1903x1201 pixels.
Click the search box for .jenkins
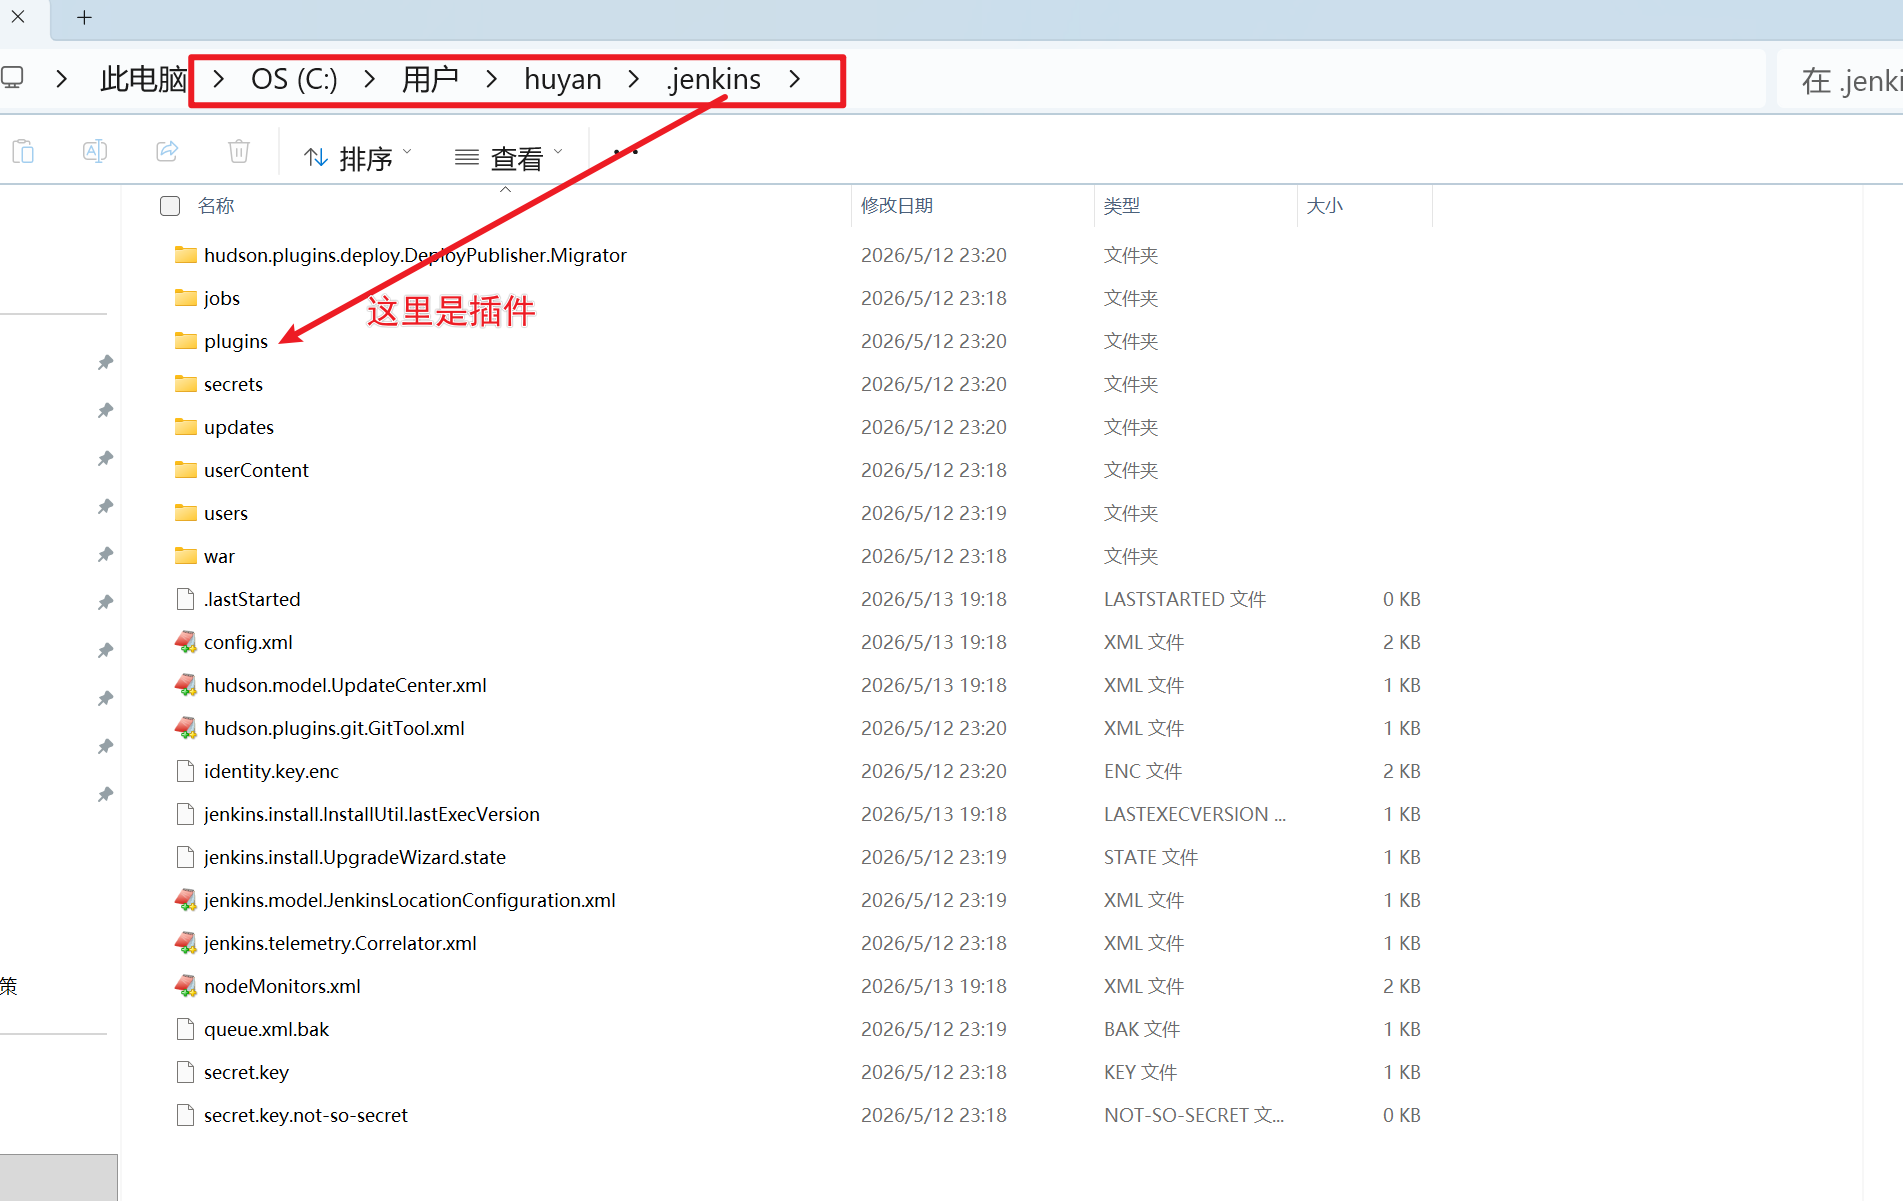click(x=1840, y=80)
